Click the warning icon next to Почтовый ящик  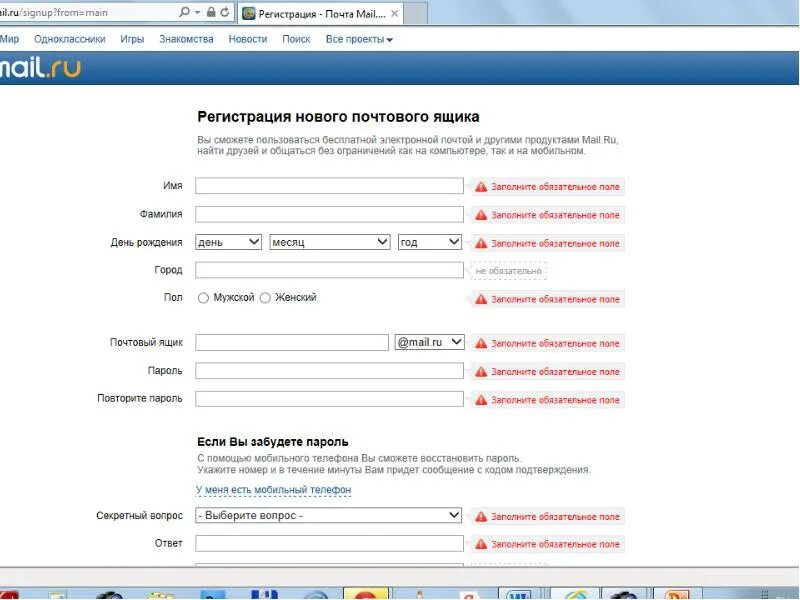[481, 343]
